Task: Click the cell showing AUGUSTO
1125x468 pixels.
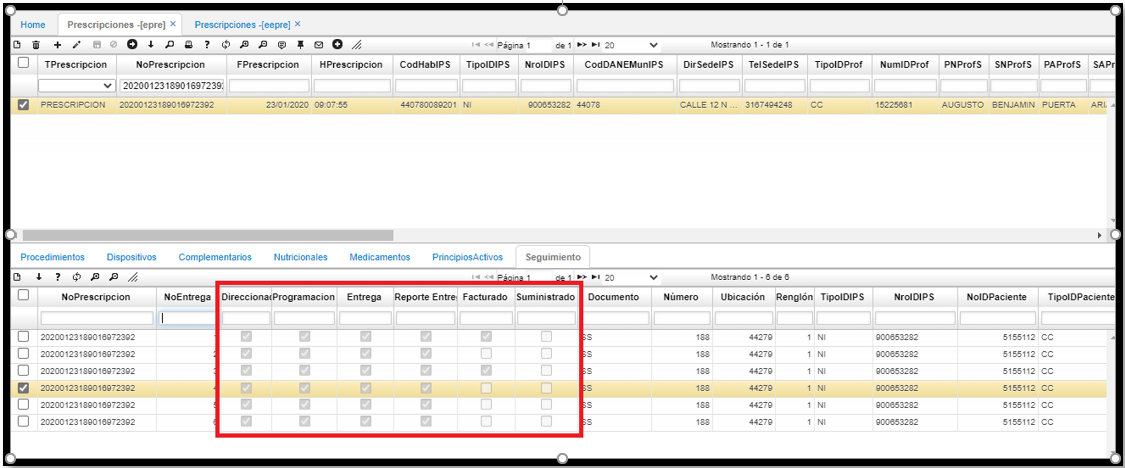Action: 963,105
